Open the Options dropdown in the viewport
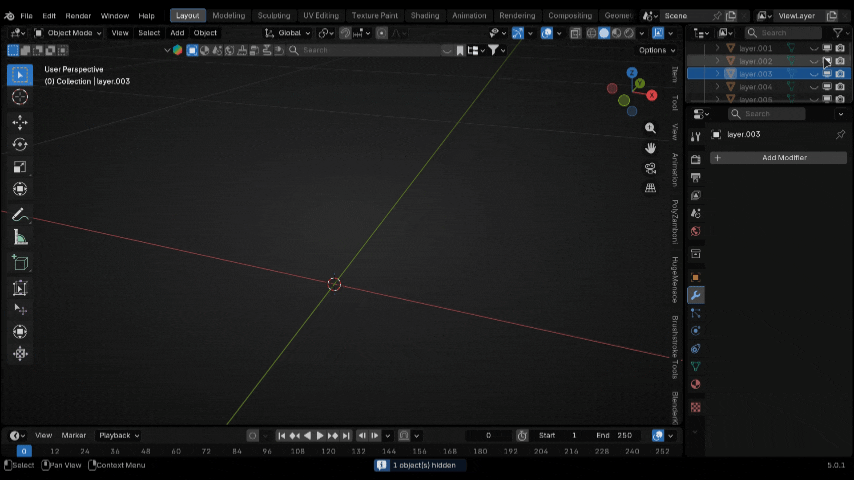854x480 pixels. point(657,50)
